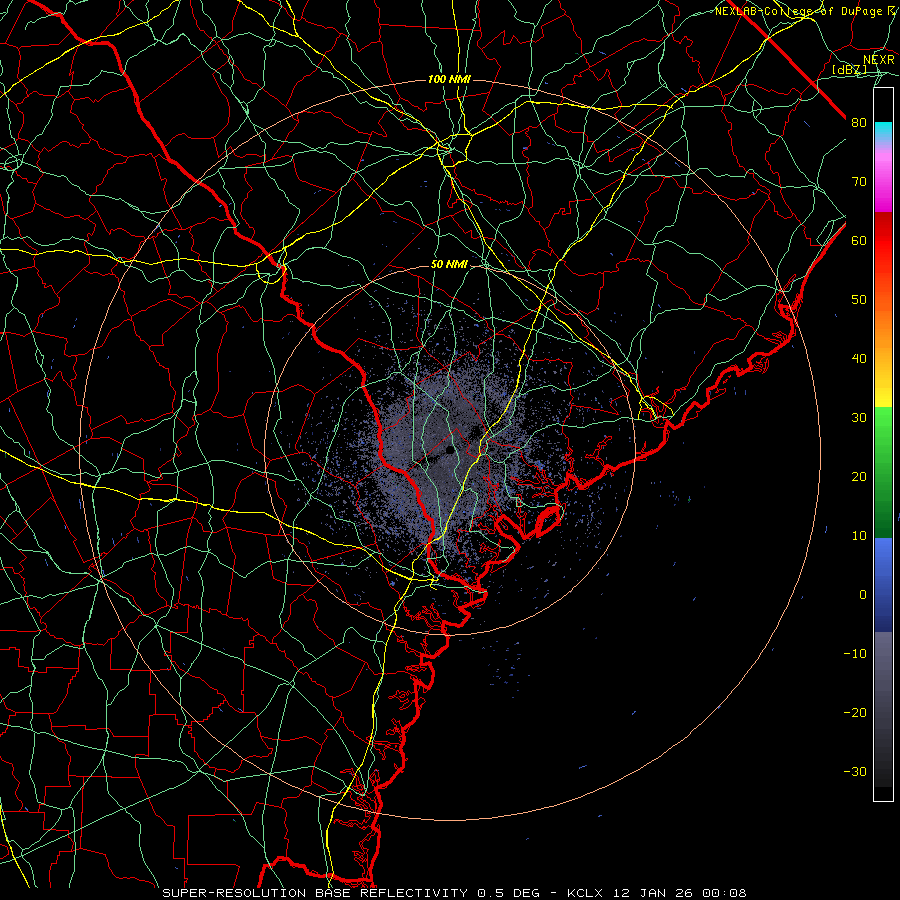Click the -20 value on dBZ scale
900x900 pixels.
pyautogui.click(x=855, y=712)
